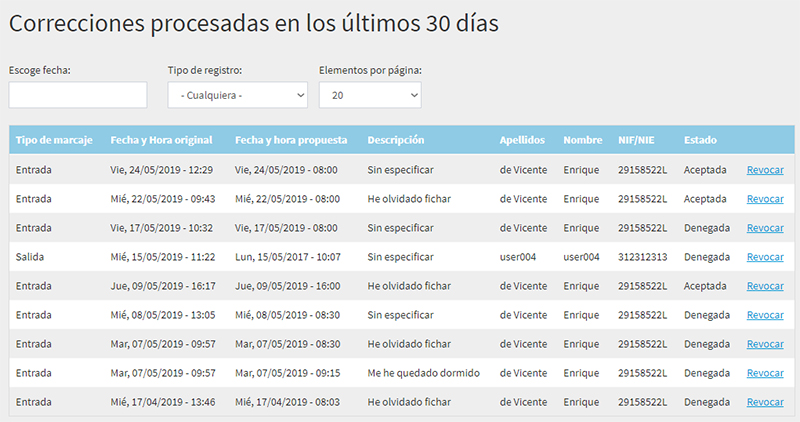Select the Salida marcaje type cell

pyautogui.click(x=30, y=257)
